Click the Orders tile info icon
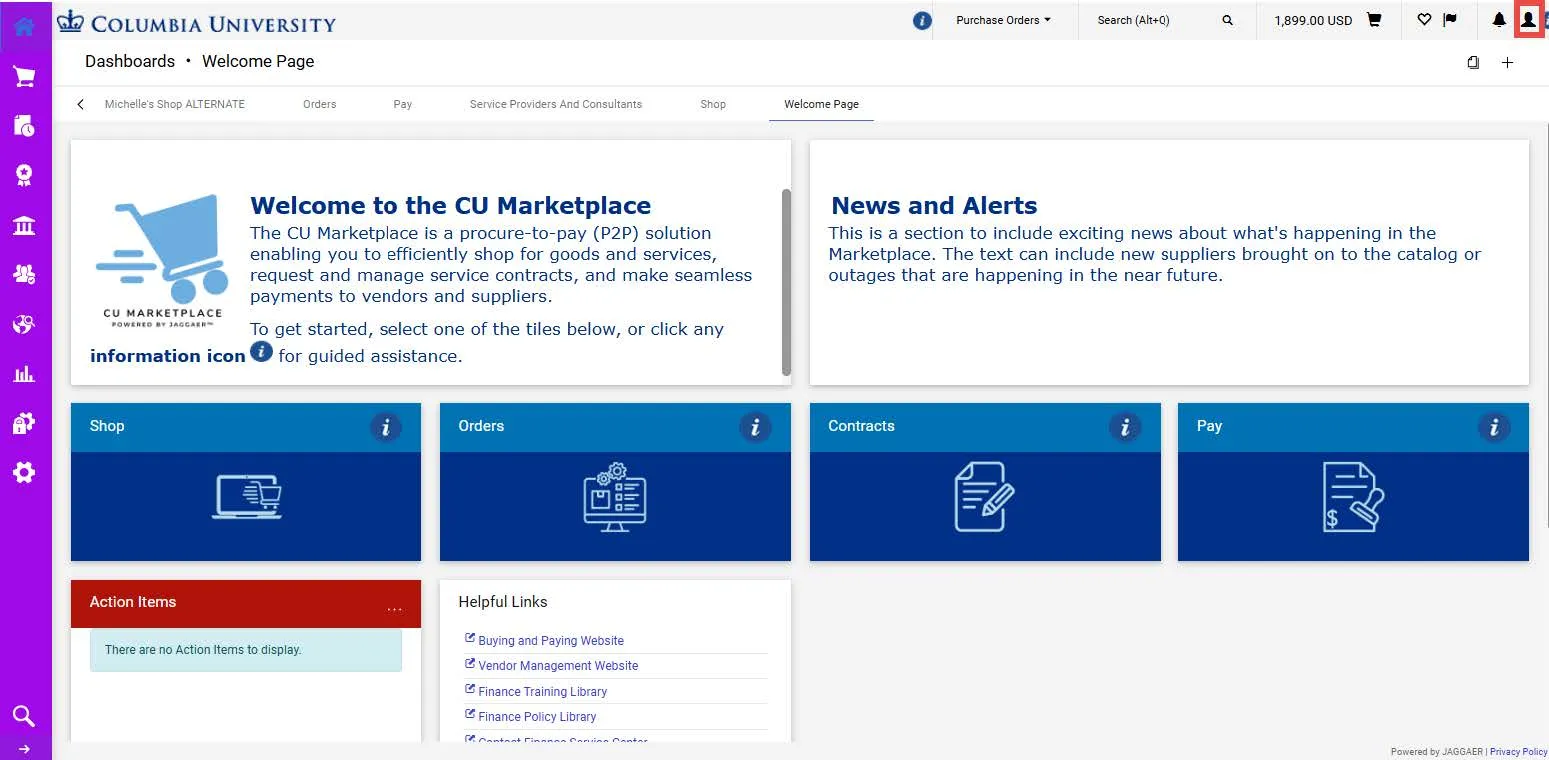1549x760 pixels. (x=755, y=427)
